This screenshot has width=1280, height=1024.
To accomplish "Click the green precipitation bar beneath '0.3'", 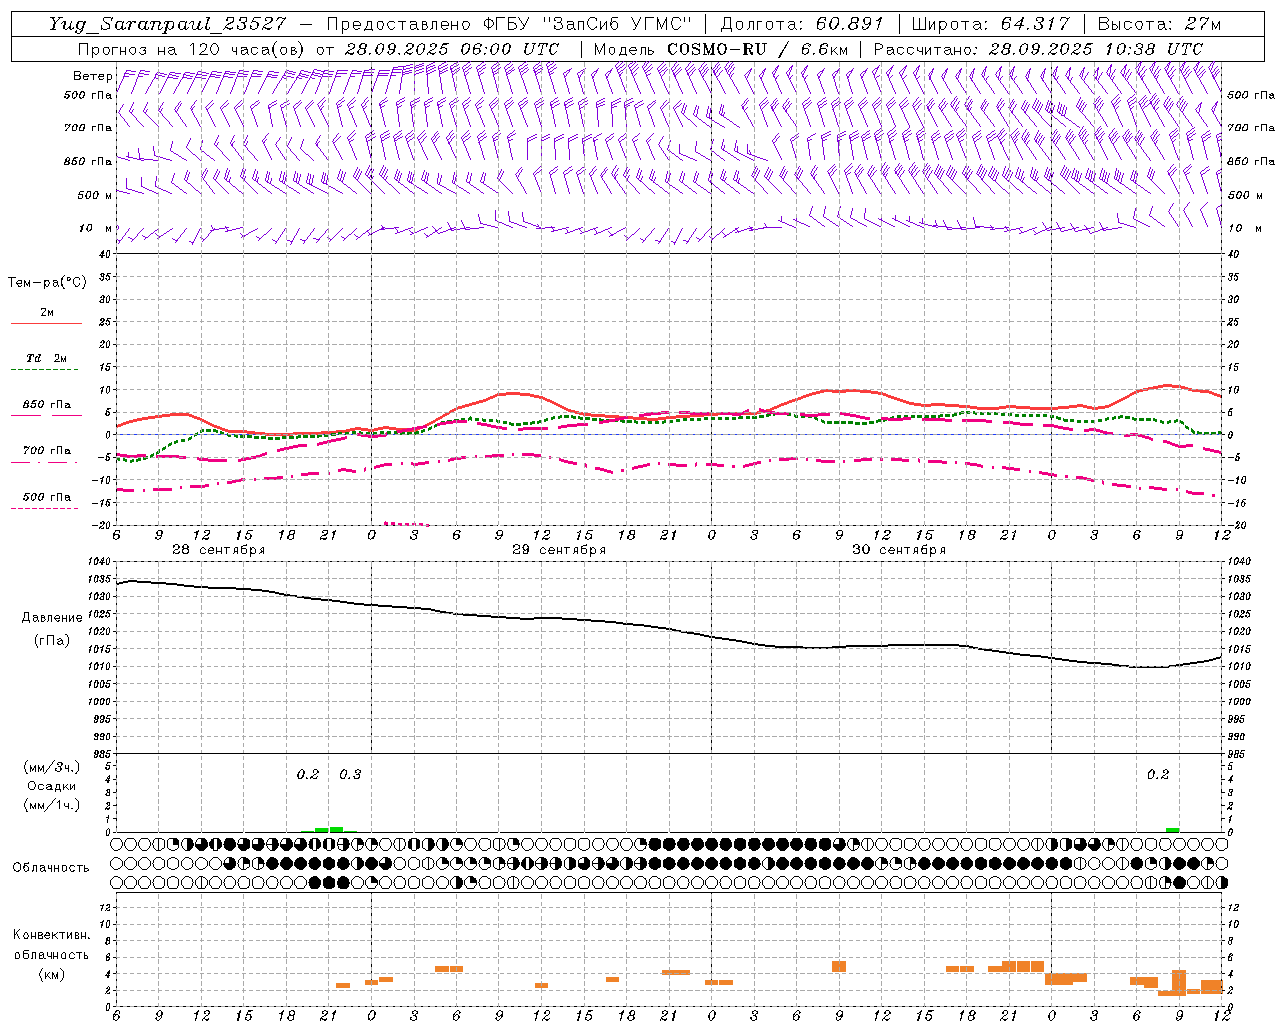I will pyautogui.click(x=337, y=829).
